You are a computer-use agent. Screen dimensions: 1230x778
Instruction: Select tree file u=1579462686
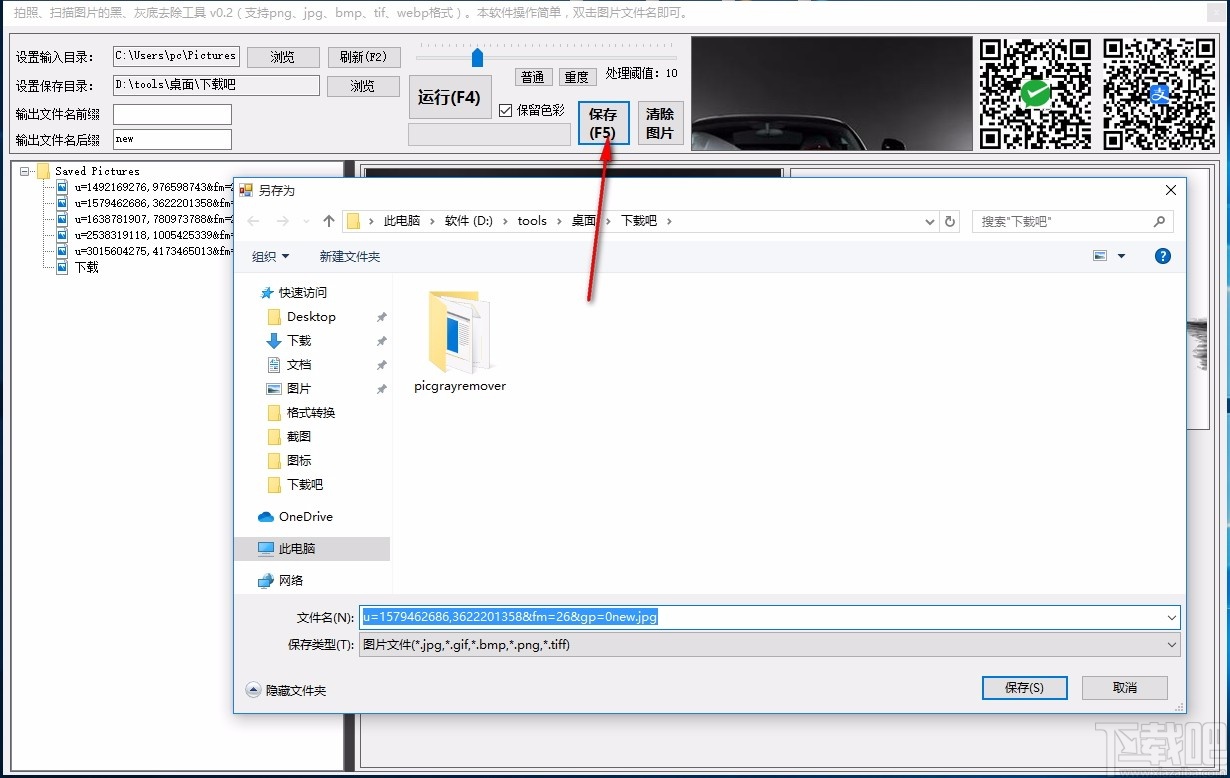[143, 203]
